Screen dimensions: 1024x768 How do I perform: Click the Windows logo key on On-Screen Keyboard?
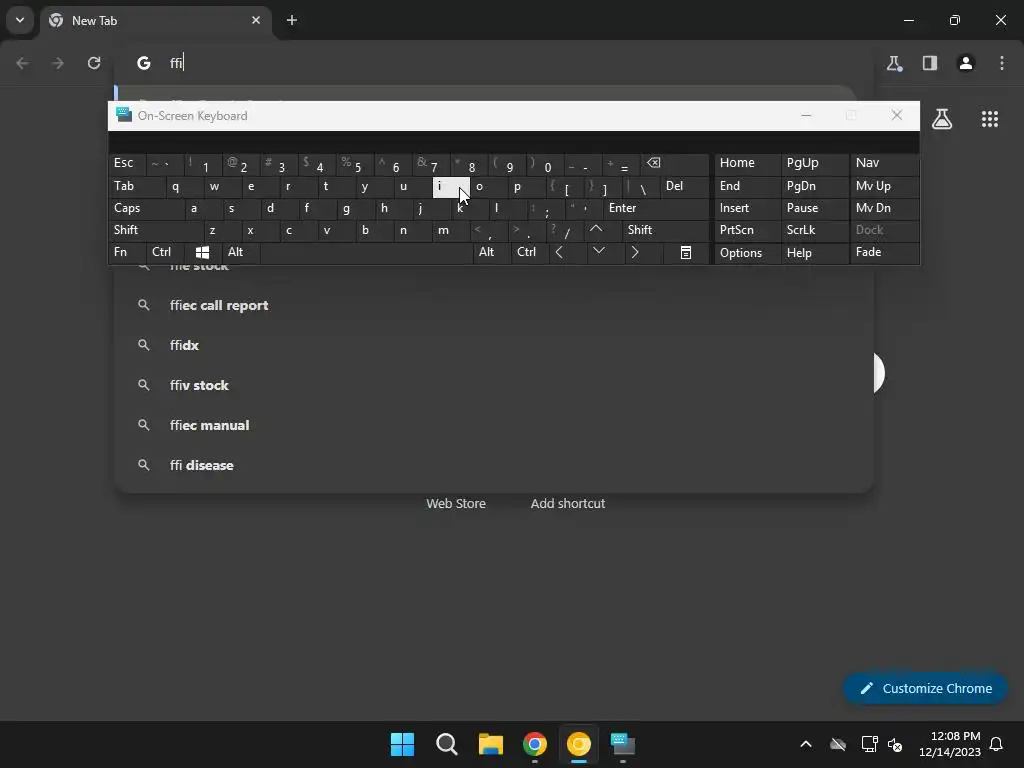click(202, 252)
